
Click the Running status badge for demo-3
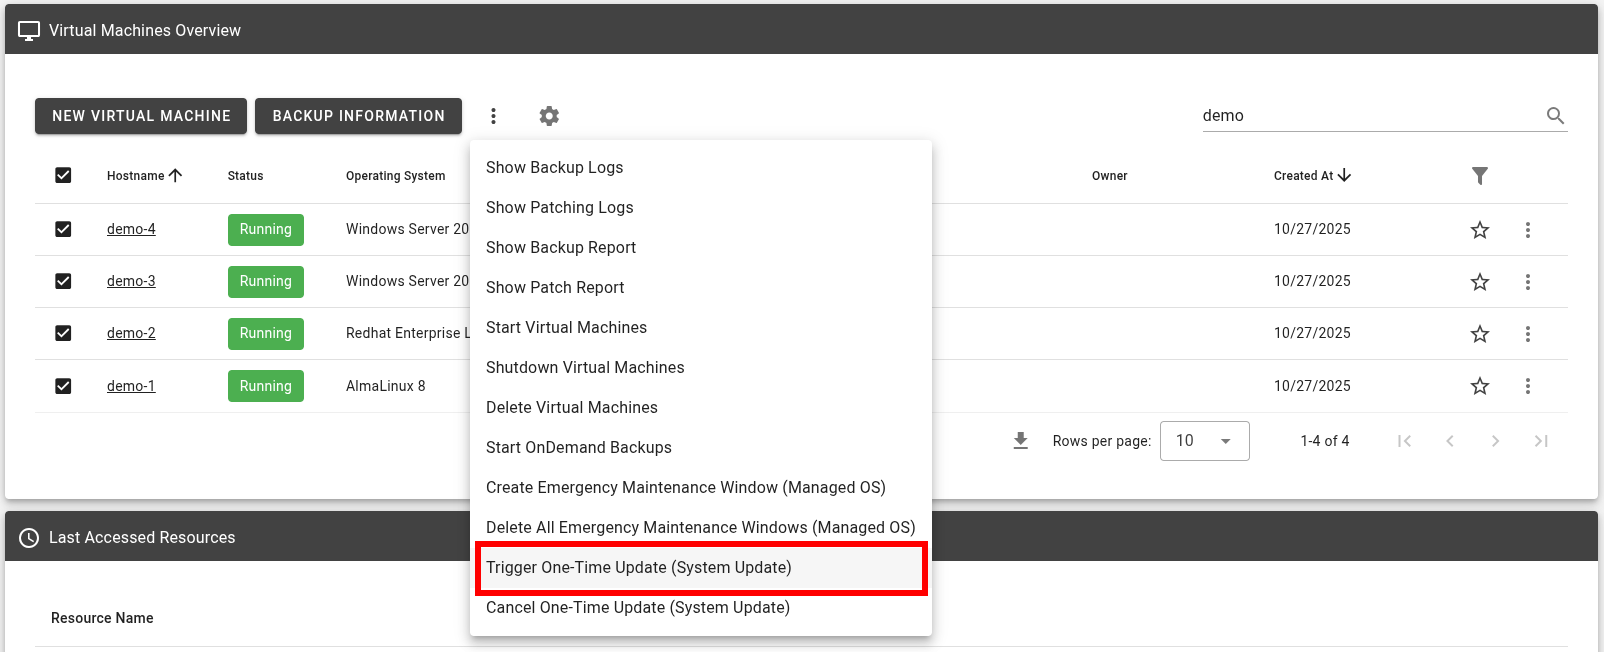tap(265, 281)
